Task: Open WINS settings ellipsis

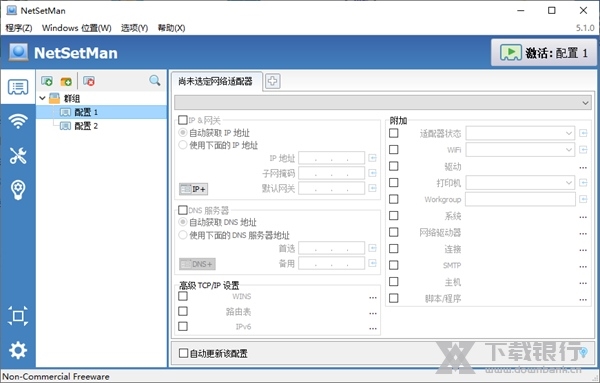Action: point(373,297)
